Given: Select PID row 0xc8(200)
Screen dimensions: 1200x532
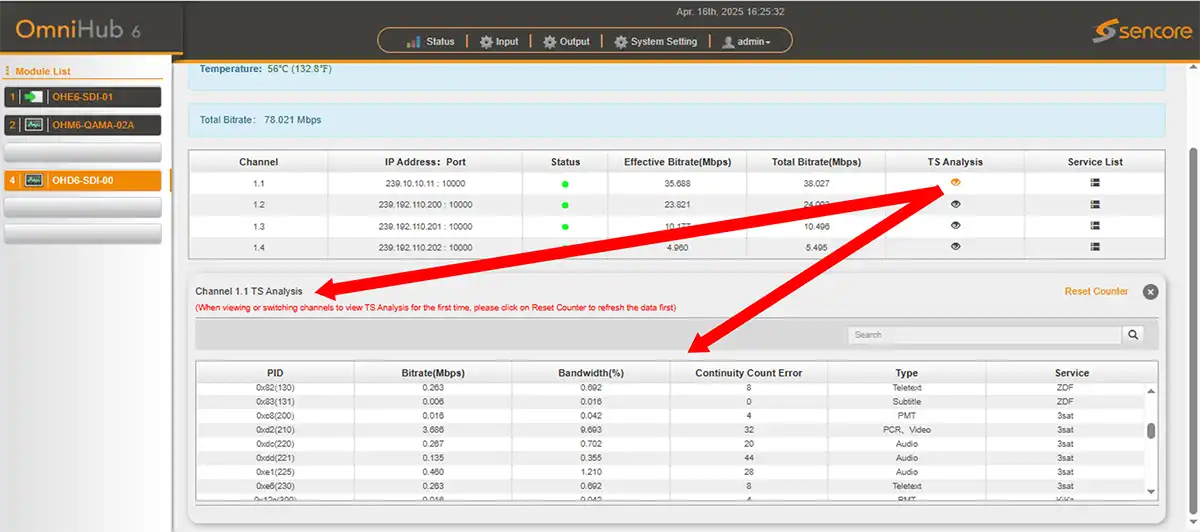Looking at the screenshot, I should [x=671, y=415].
